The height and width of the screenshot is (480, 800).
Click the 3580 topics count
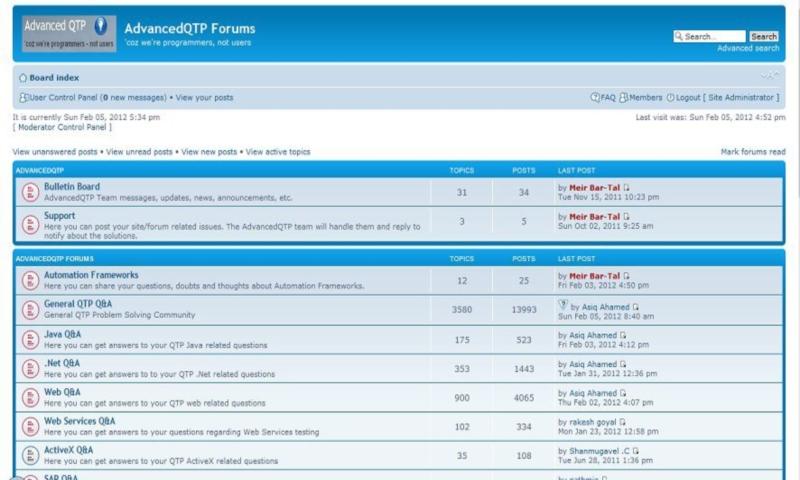(462, 310)
